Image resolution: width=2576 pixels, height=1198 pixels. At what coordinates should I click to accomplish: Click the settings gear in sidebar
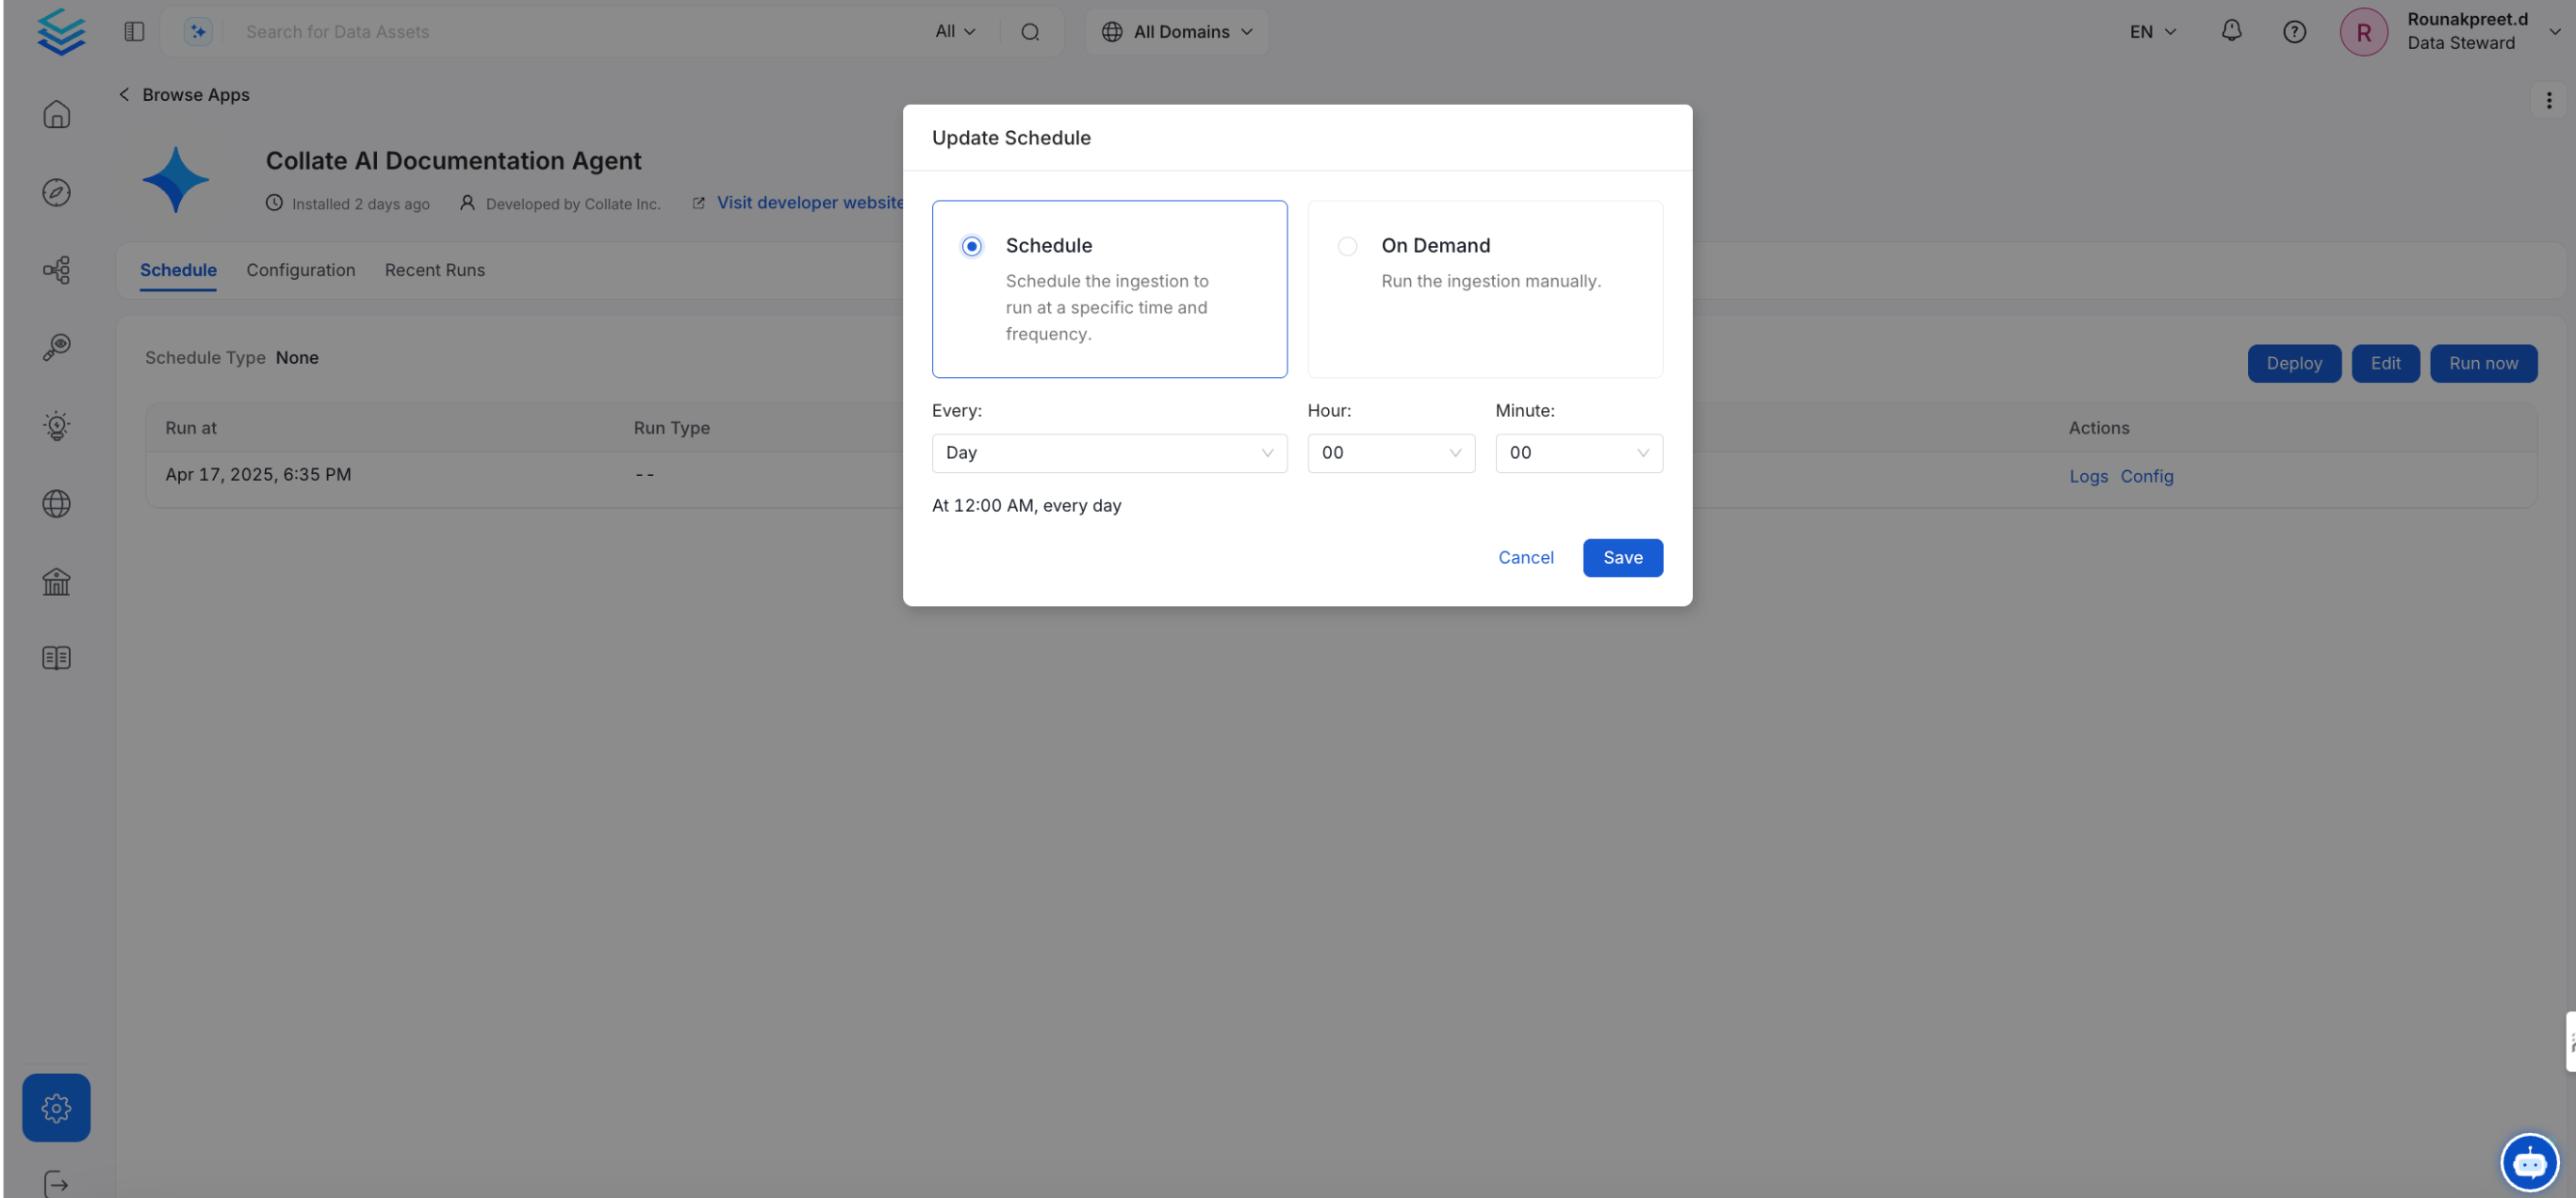click(56, 1107)
